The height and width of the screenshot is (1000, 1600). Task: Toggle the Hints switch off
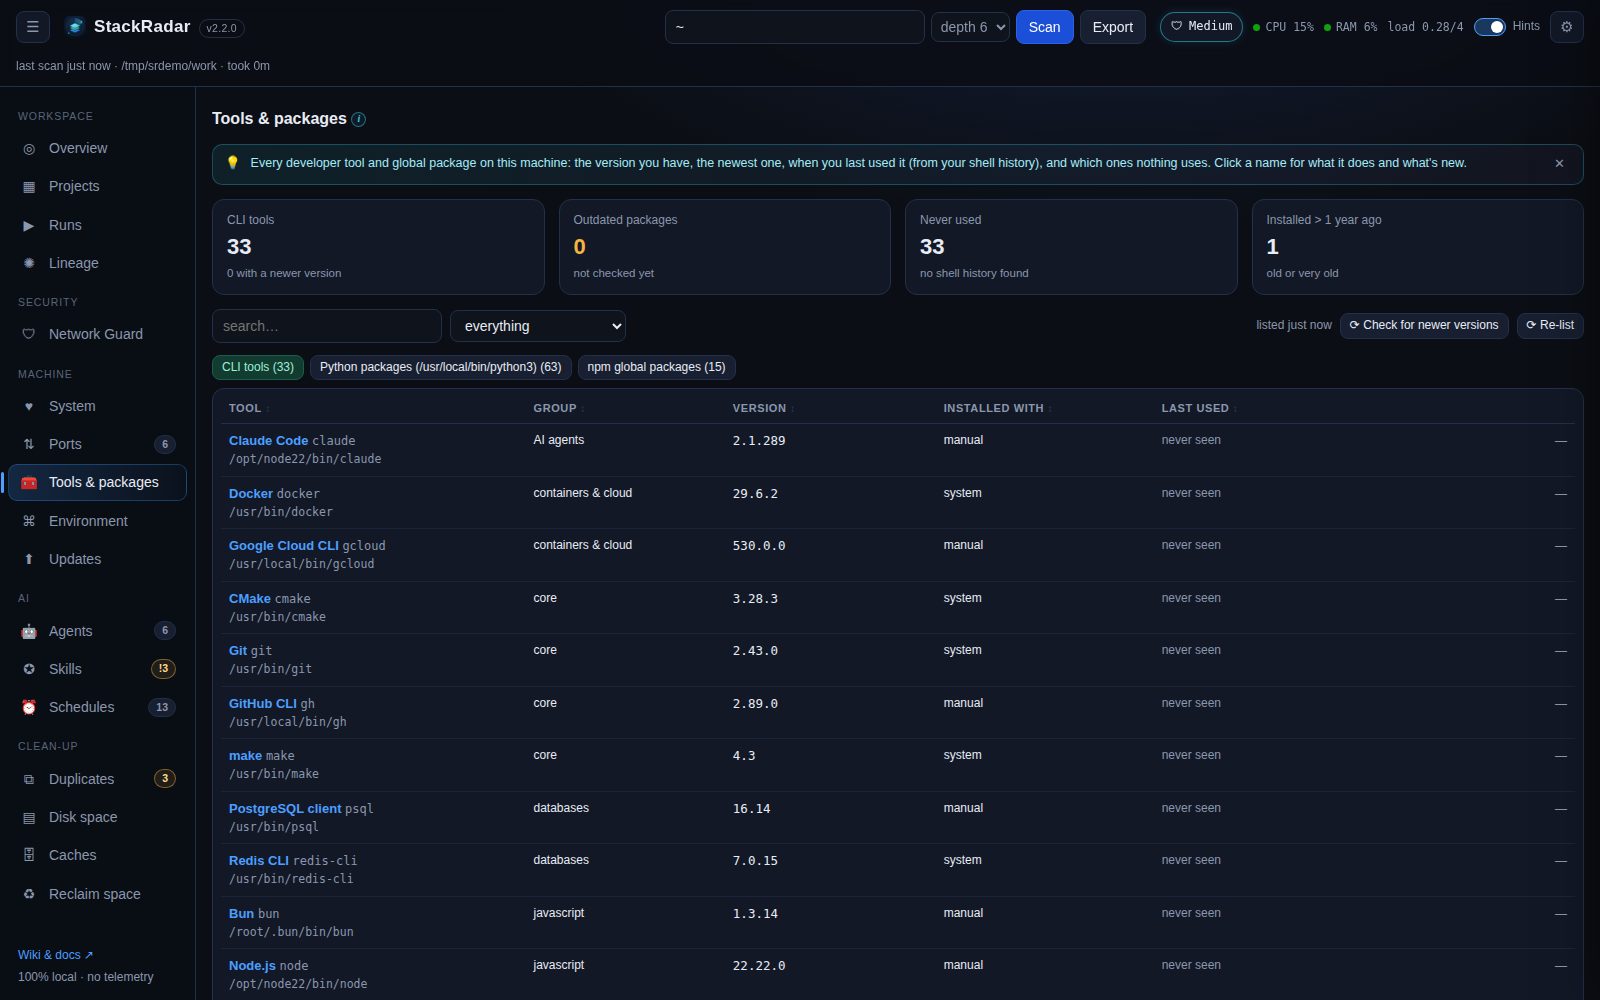click(x=1489, y=27)
